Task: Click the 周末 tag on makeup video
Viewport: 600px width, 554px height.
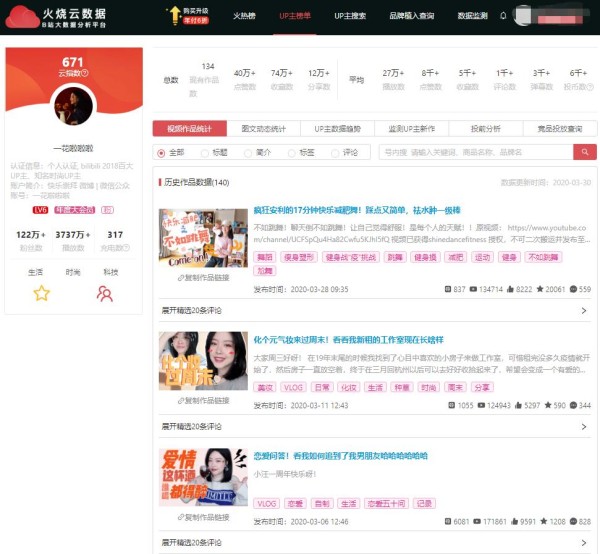Action: pyautogui.click(x=455, y=387)
